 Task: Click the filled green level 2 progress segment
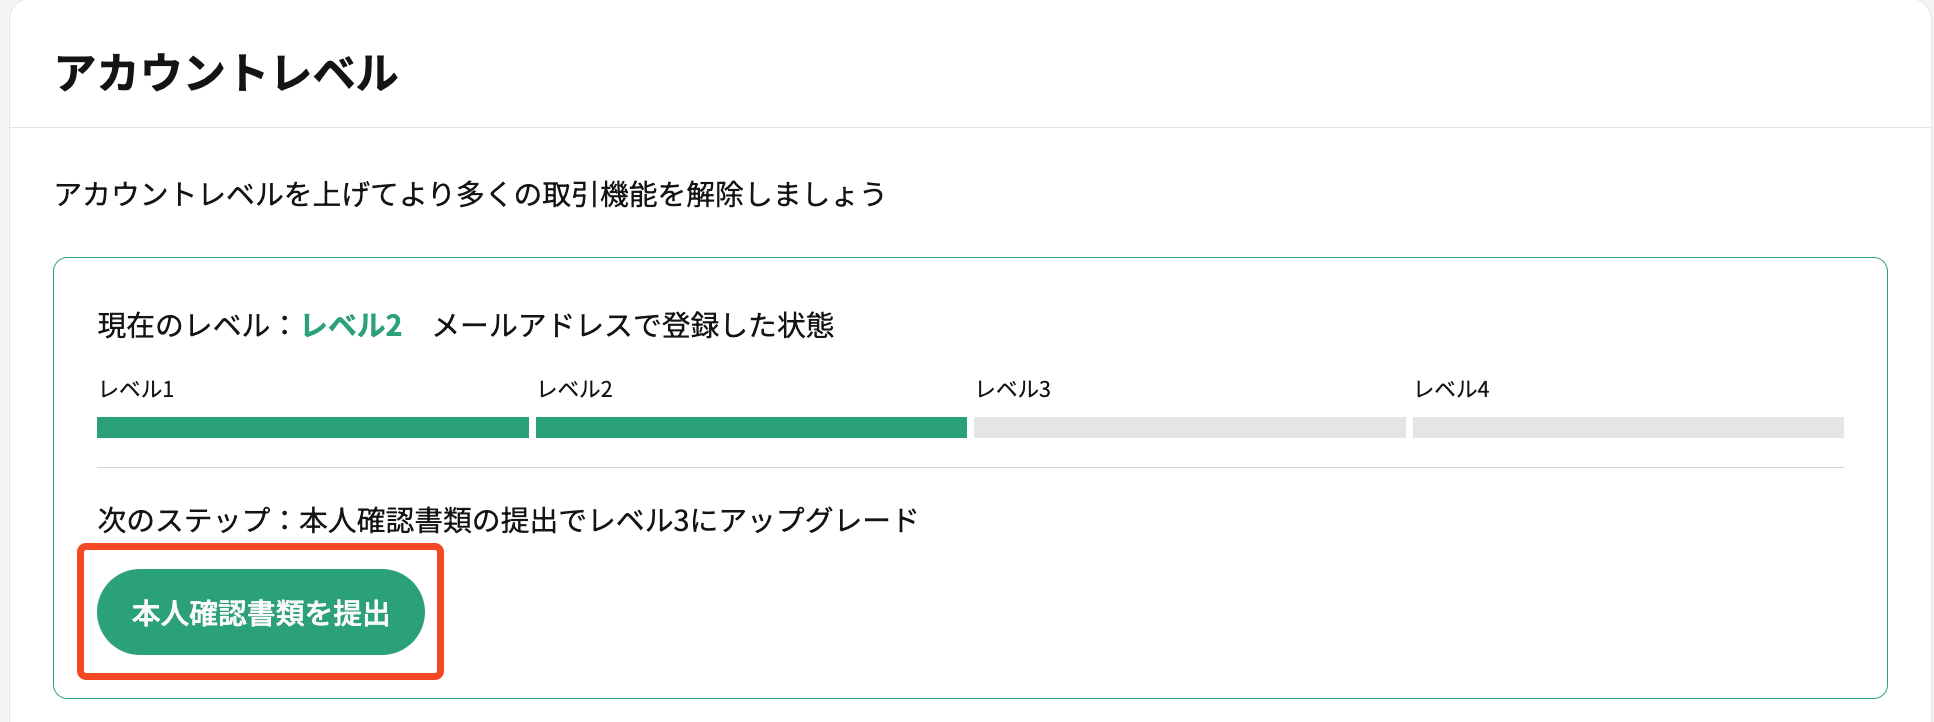pyautogui.click(x=751, y=427)
